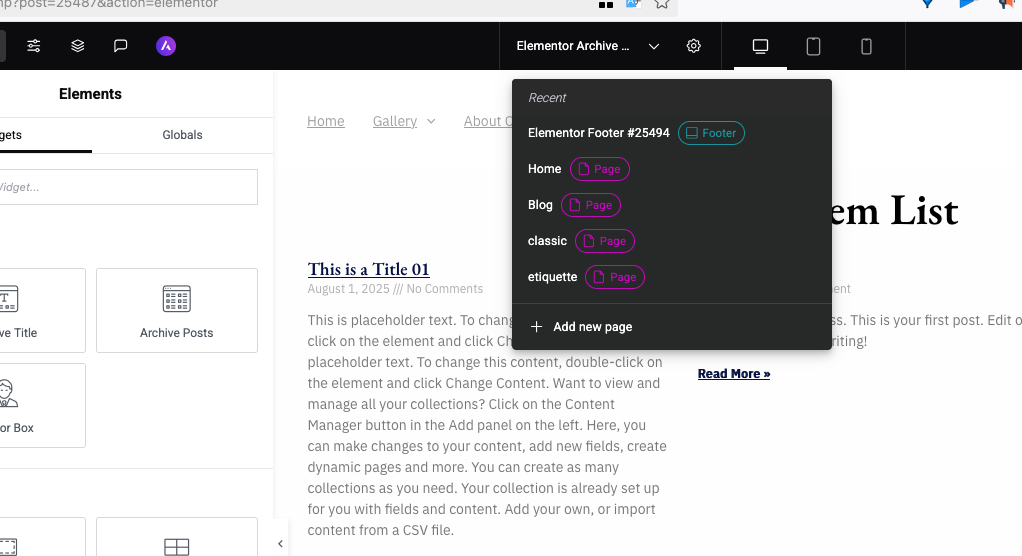Open the Structure layers panel icon
Screen dimensions: 1022x556
point(77,46)
